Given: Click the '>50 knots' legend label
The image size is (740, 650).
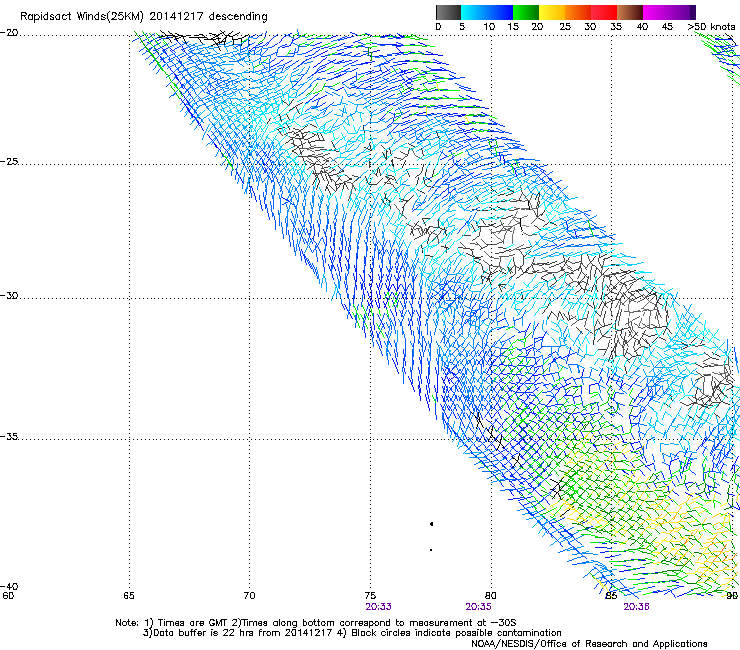Looking at the screenshot, I should click(x=711, y=27).
